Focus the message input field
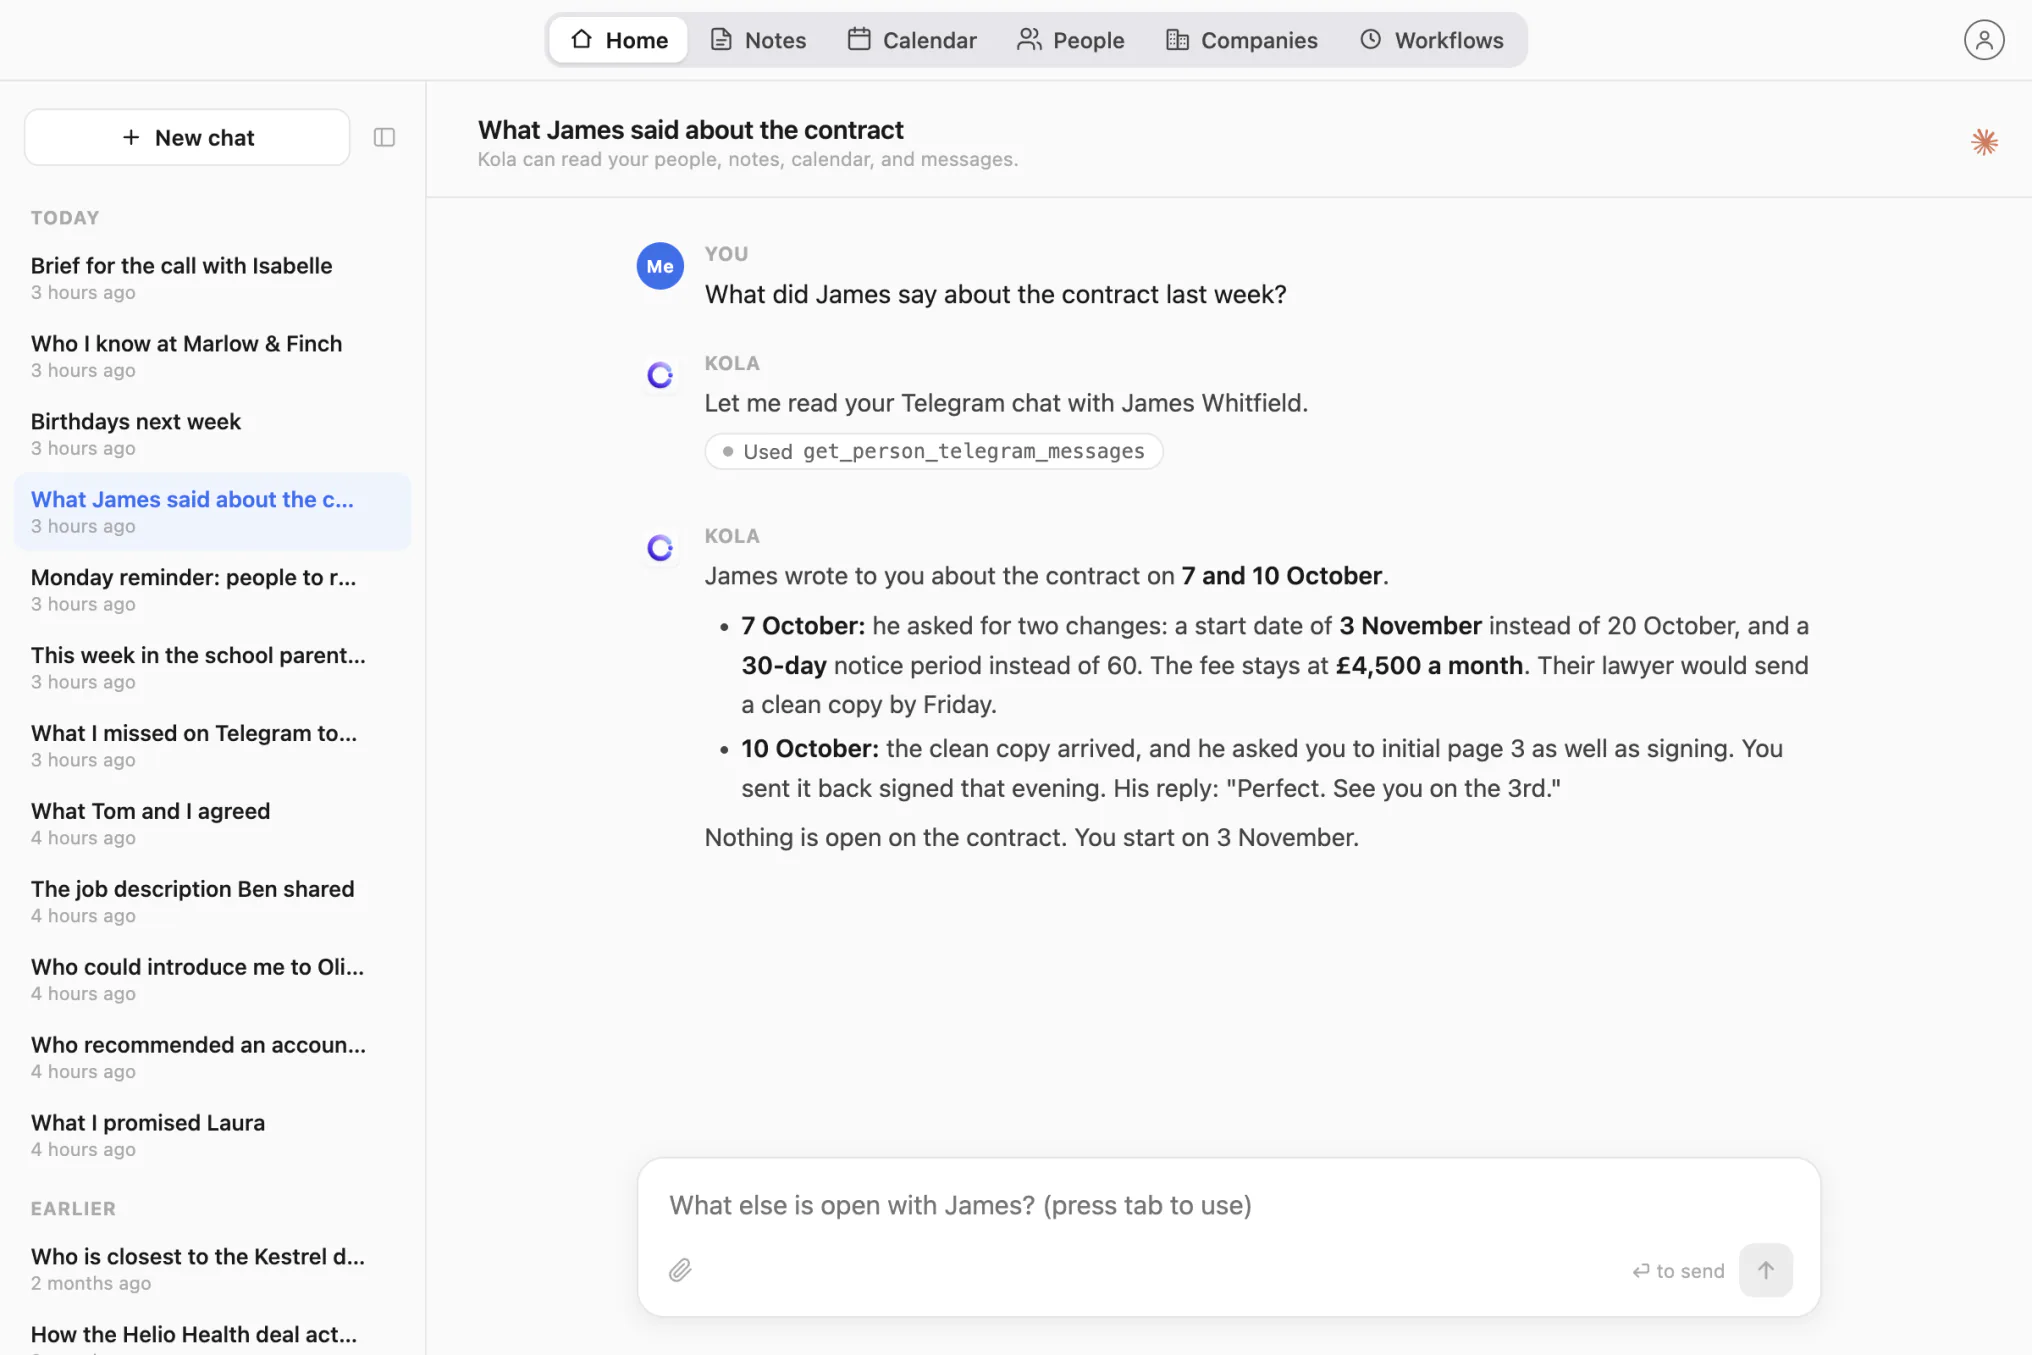 click(1228, 1205)
